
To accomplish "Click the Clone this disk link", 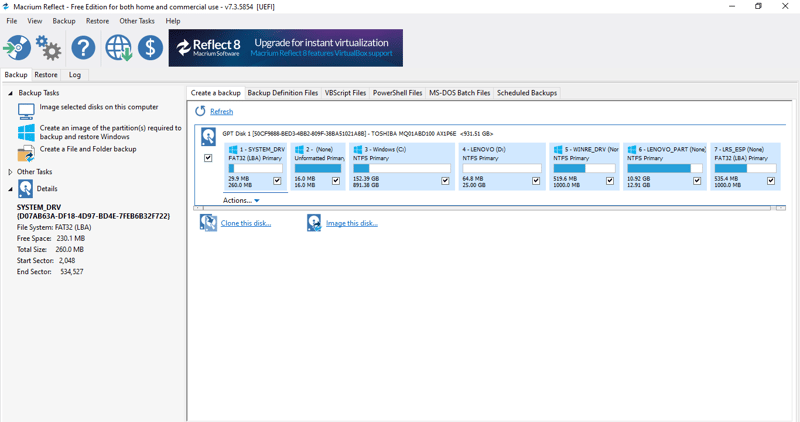I will tap(246, 224).
